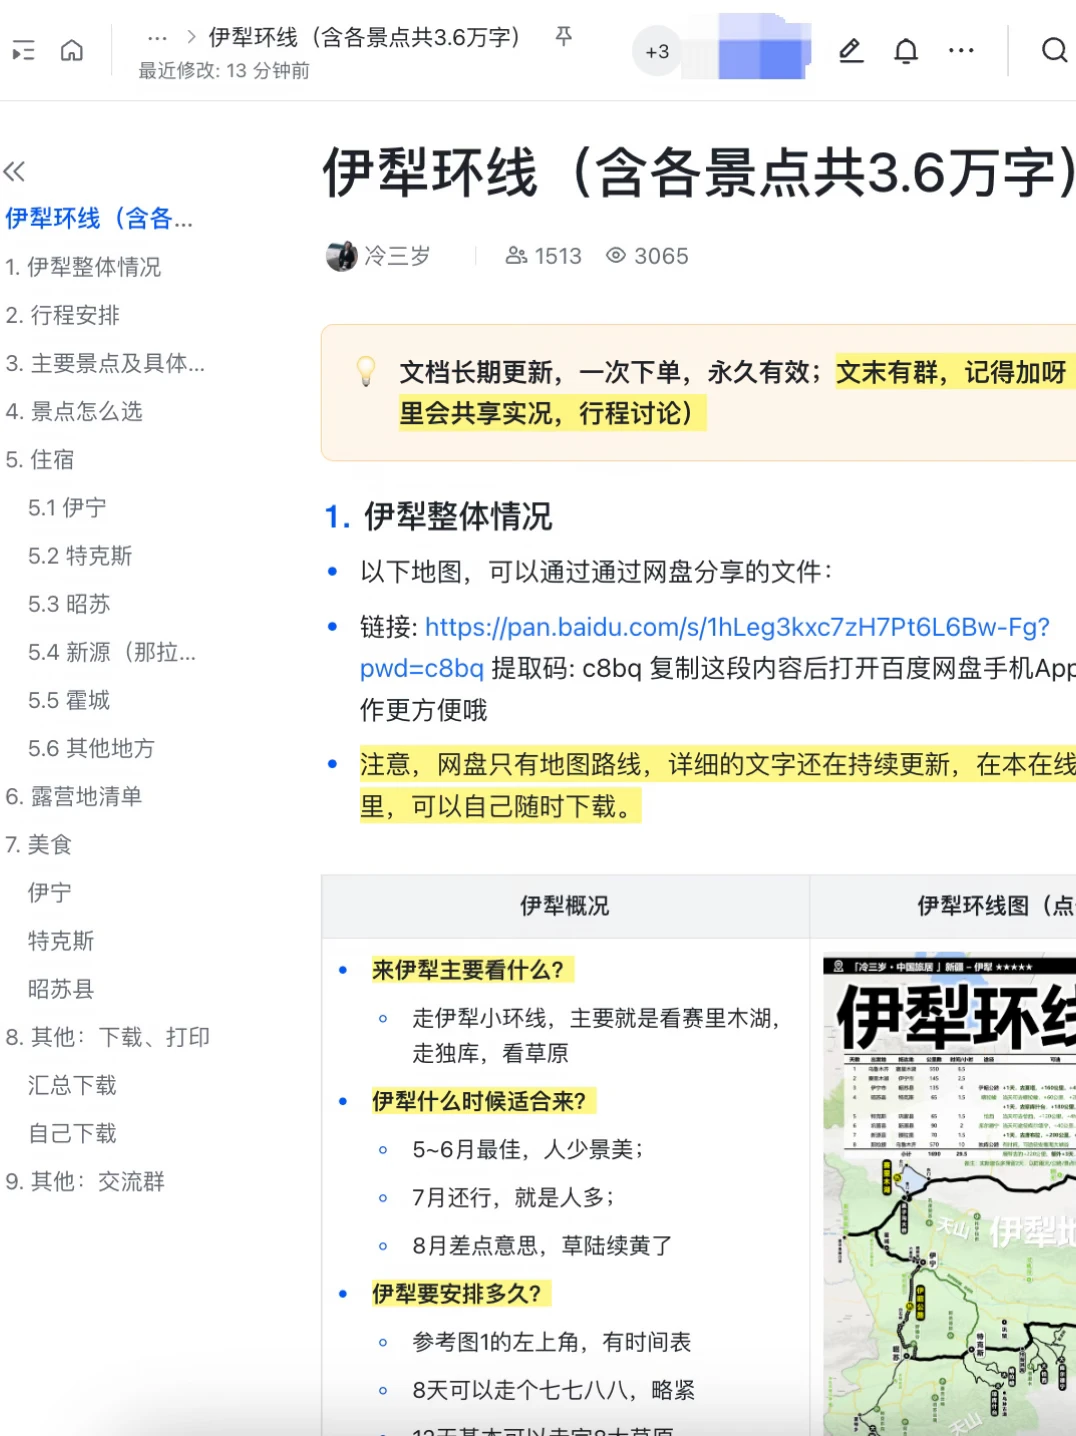Click the lightbulb callout icon

click(x=367, y=371)
